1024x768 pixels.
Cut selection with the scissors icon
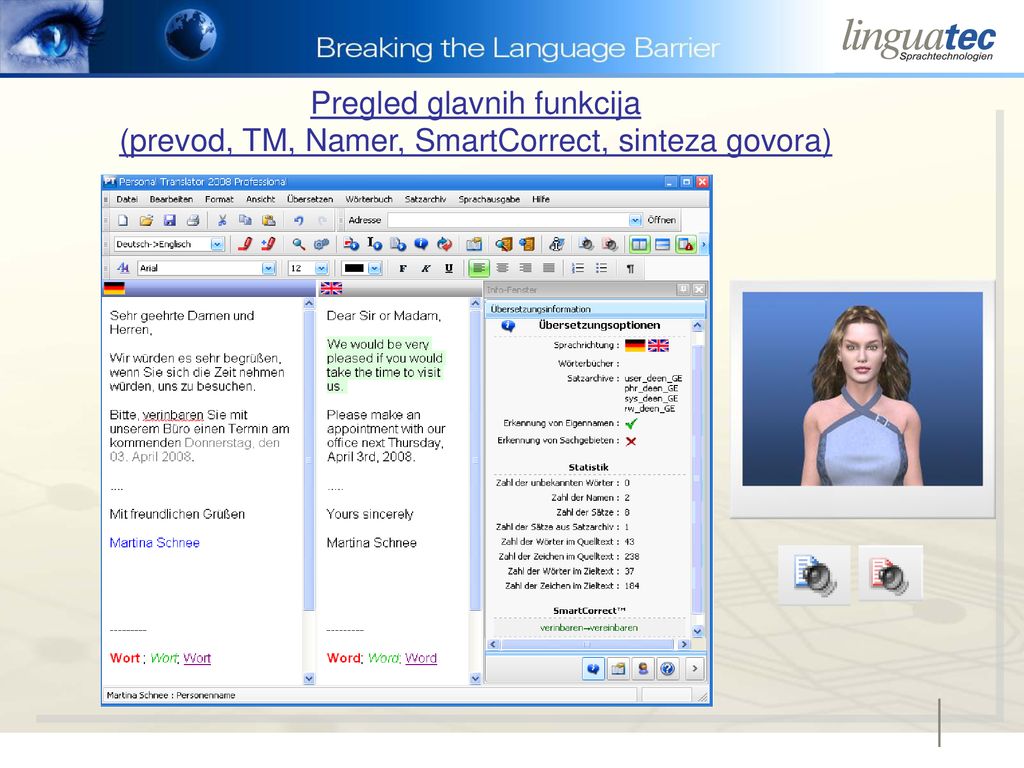coord(222,220)
